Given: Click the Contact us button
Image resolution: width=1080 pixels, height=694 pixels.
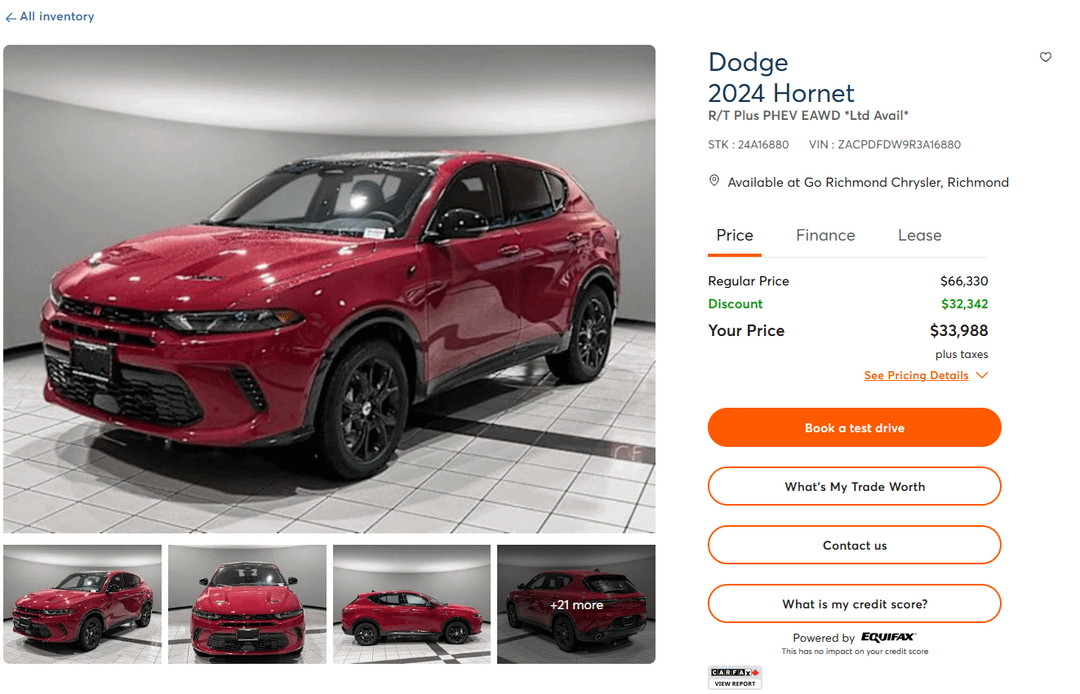Looking at the screenshot, I should [854, 545].
